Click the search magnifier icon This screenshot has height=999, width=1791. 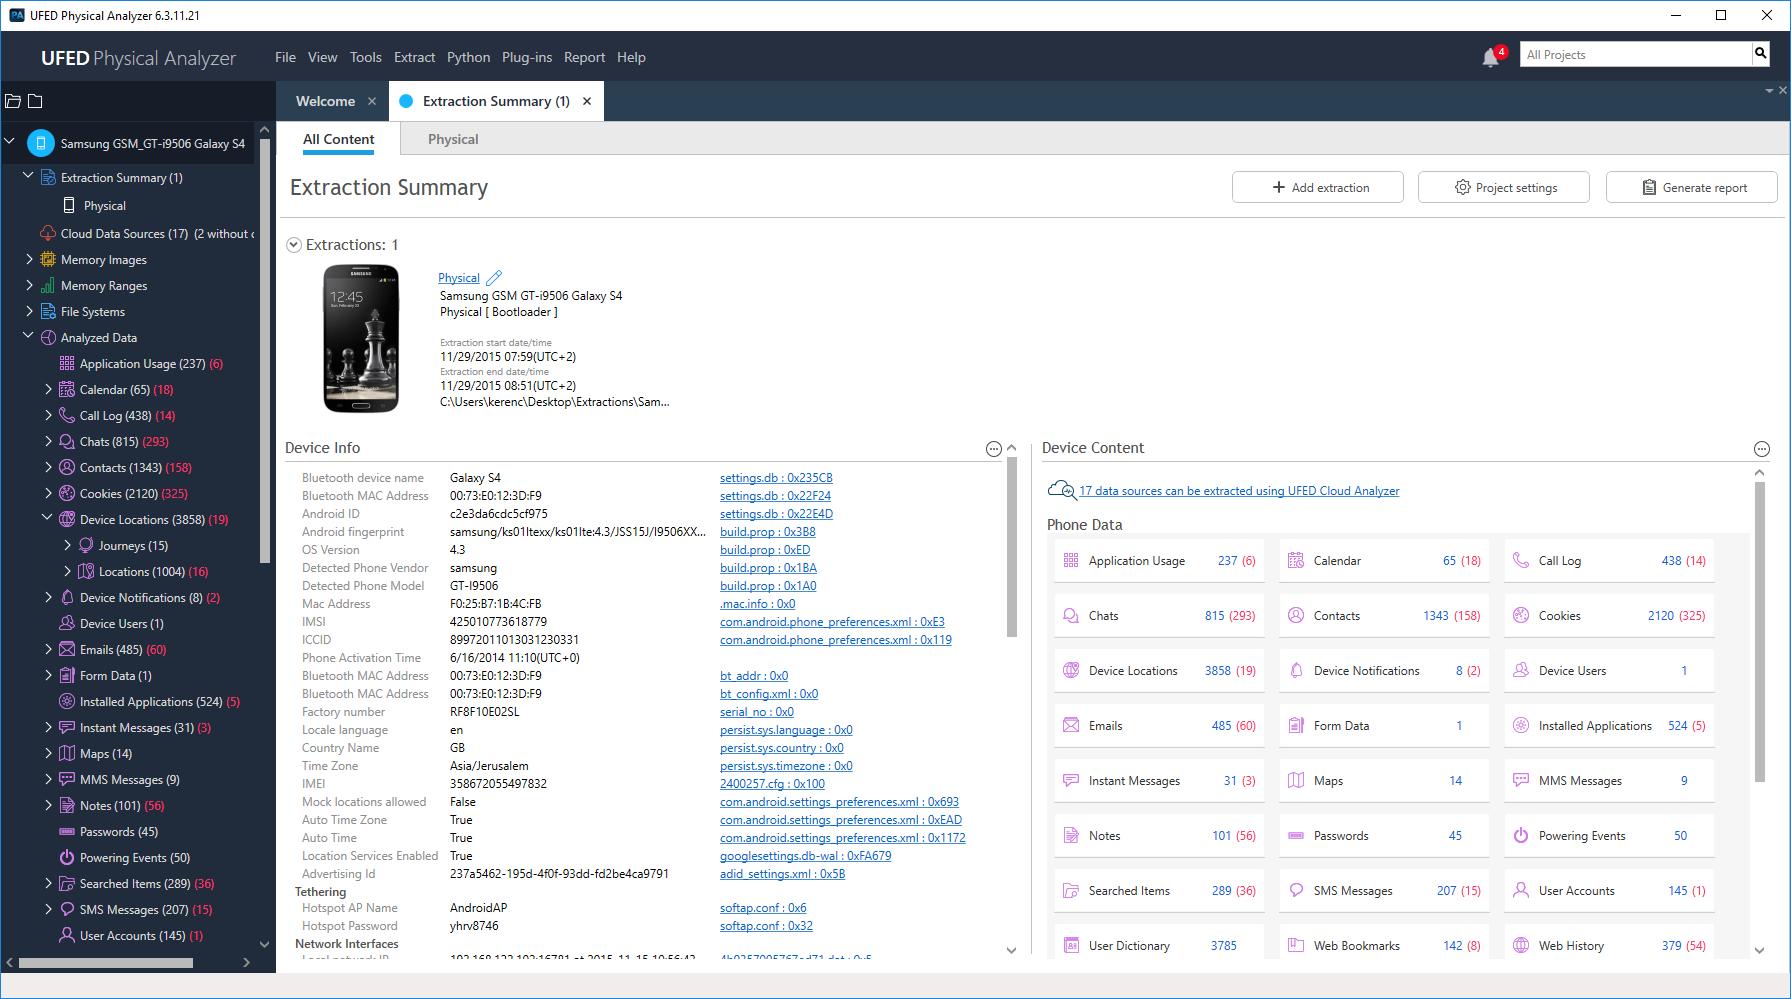[1760, 54]
